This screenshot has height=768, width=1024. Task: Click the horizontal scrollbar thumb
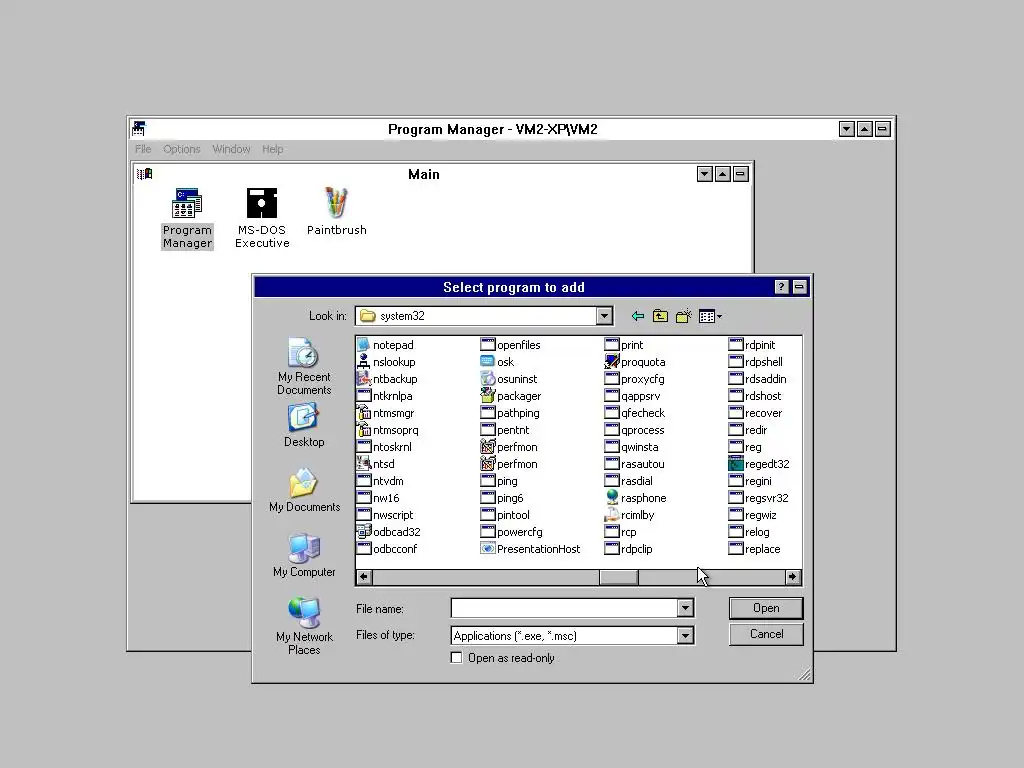click(618, 577)
